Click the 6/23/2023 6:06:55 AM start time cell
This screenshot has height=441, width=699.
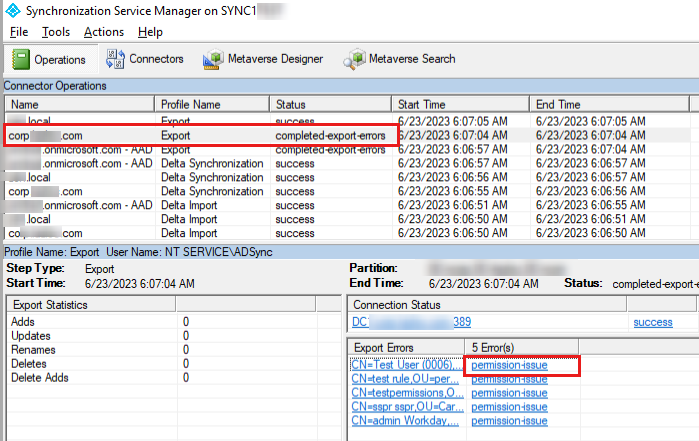(452, 191)
